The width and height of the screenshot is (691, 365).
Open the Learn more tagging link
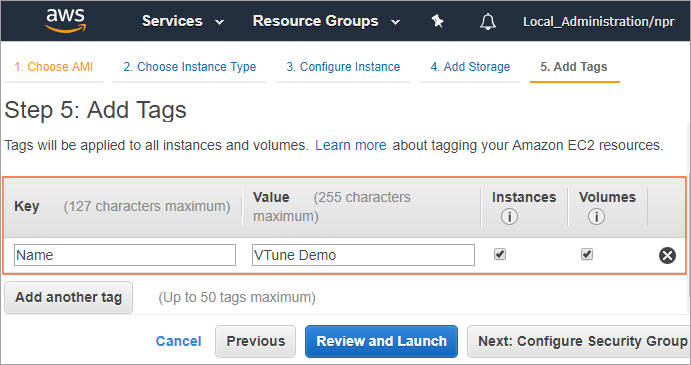[x=351, y=145]
